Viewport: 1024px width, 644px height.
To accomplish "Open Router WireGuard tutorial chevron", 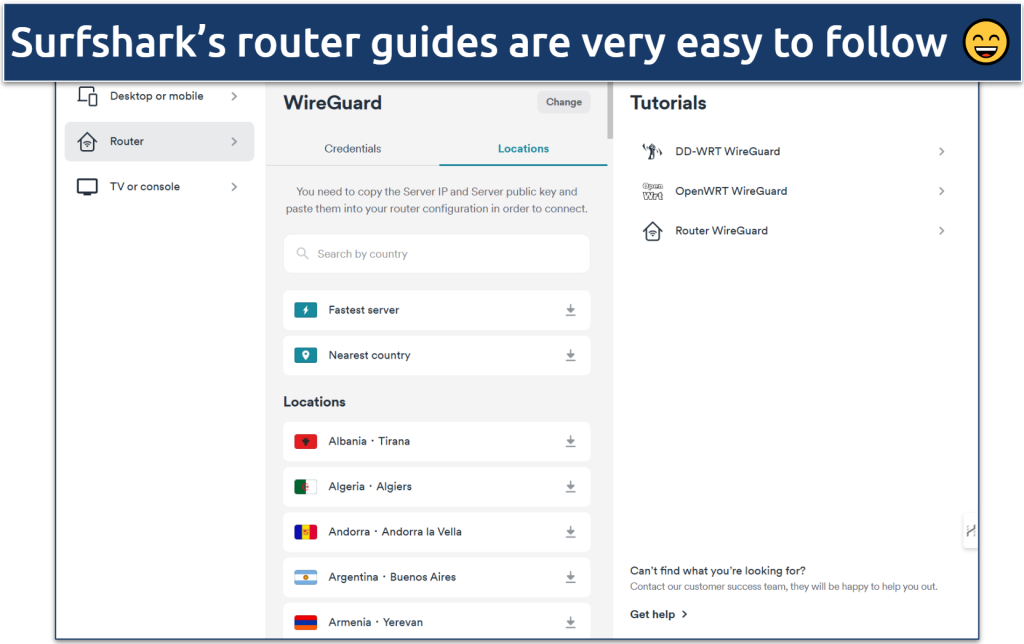I will tap(941, 231).
